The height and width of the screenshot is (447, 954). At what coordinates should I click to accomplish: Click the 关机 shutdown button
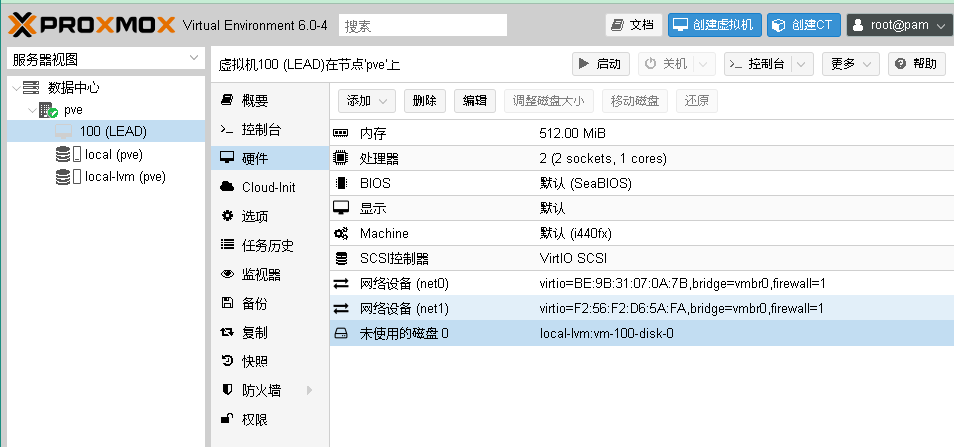coord(666,64)
